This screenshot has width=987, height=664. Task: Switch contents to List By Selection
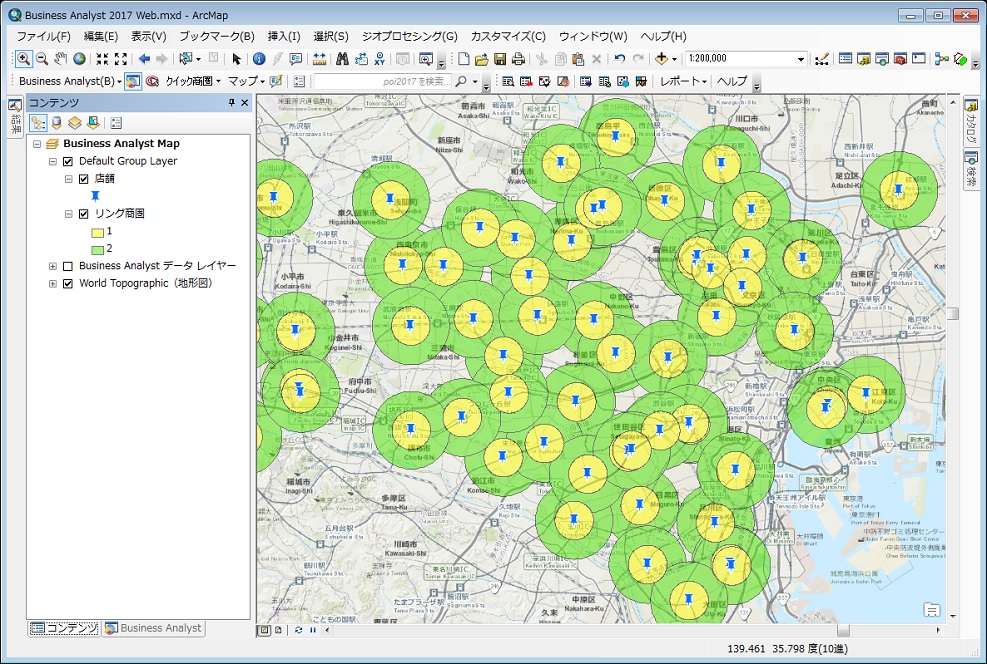coord(93,123)
